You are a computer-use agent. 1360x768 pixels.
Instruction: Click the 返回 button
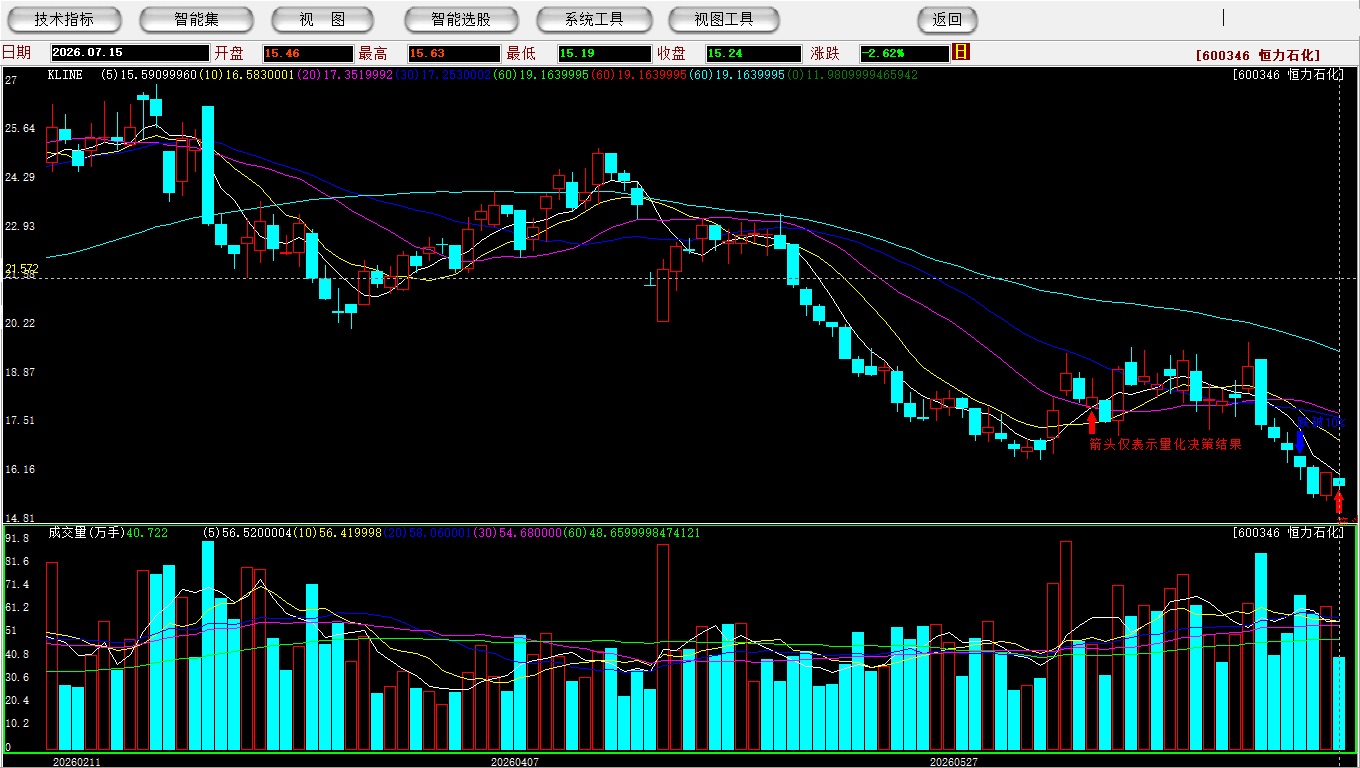pos(947,19)
